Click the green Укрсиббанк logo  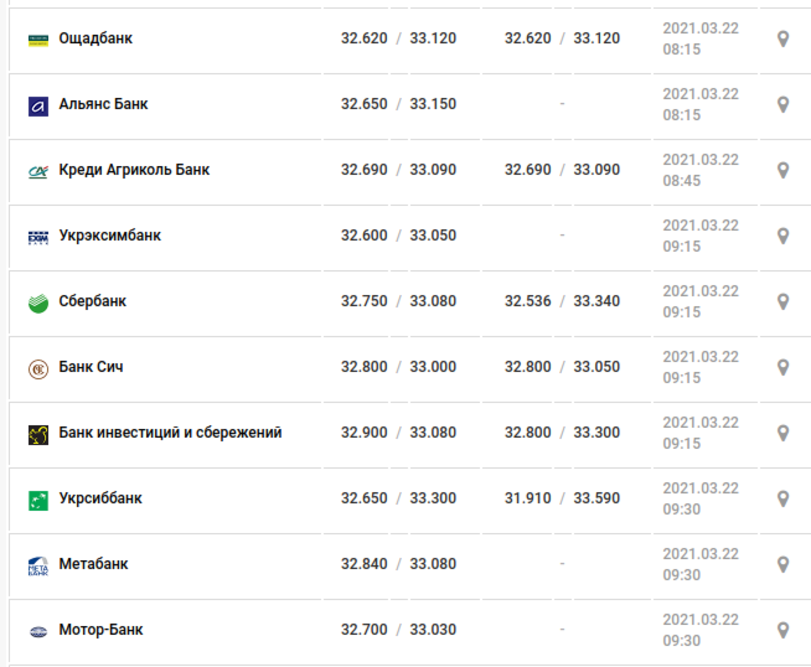38,501
